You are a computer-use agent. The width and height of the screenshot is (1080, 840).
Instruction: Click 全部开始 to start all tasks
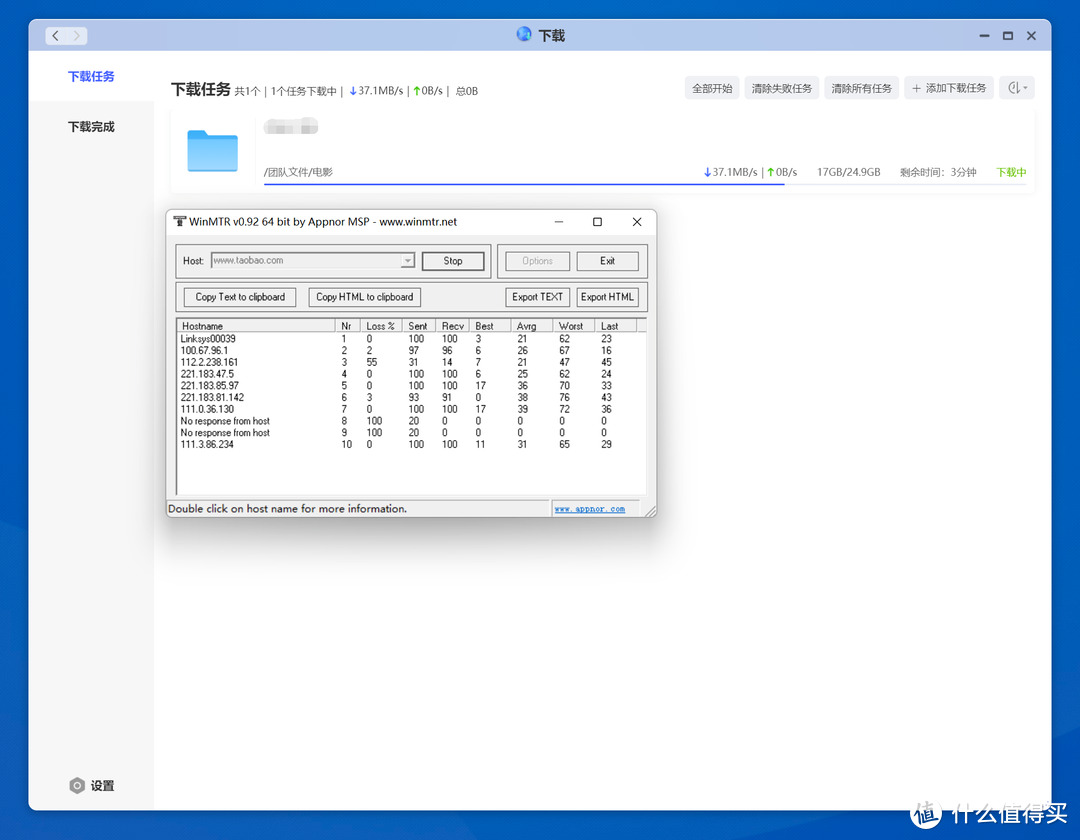point(712,88)
